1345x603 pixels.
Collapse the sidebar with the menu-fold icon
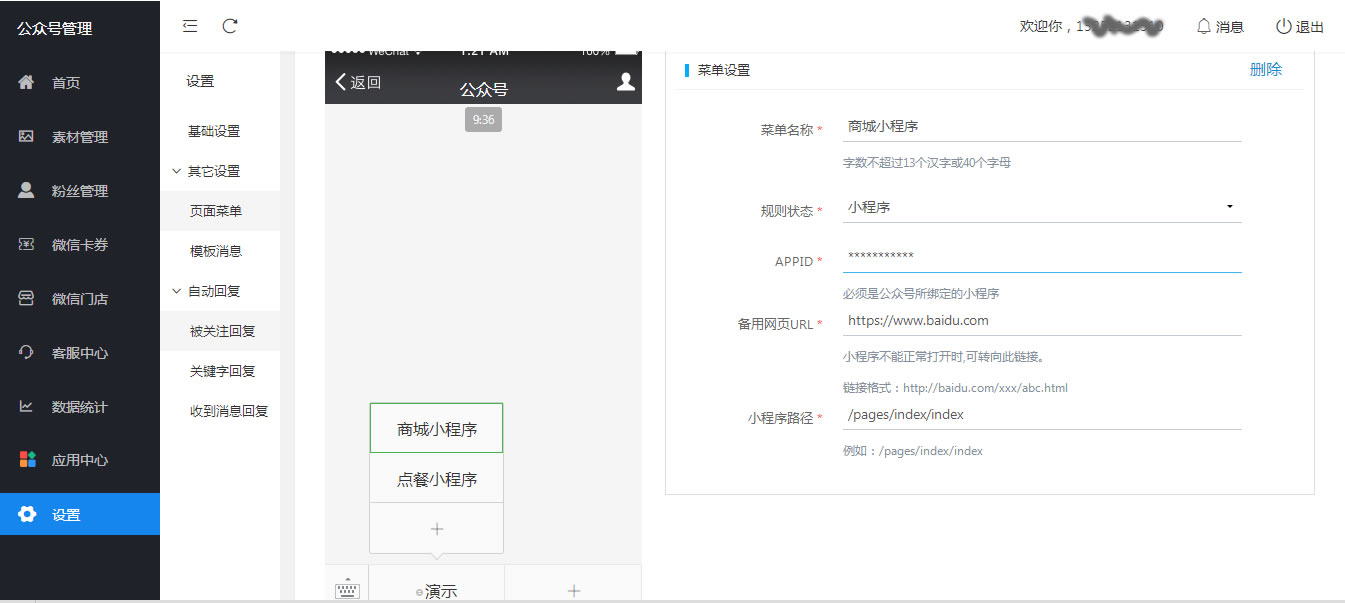[190, 26]
